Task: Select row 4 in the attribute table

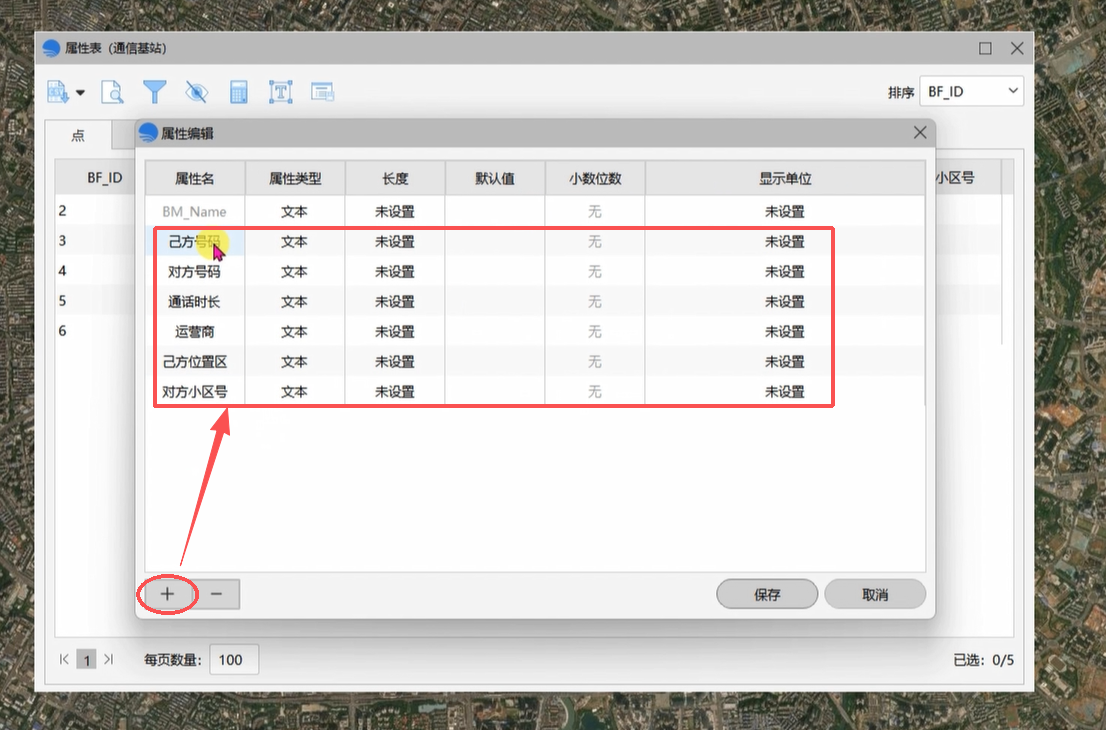Action: click(95, 270)
